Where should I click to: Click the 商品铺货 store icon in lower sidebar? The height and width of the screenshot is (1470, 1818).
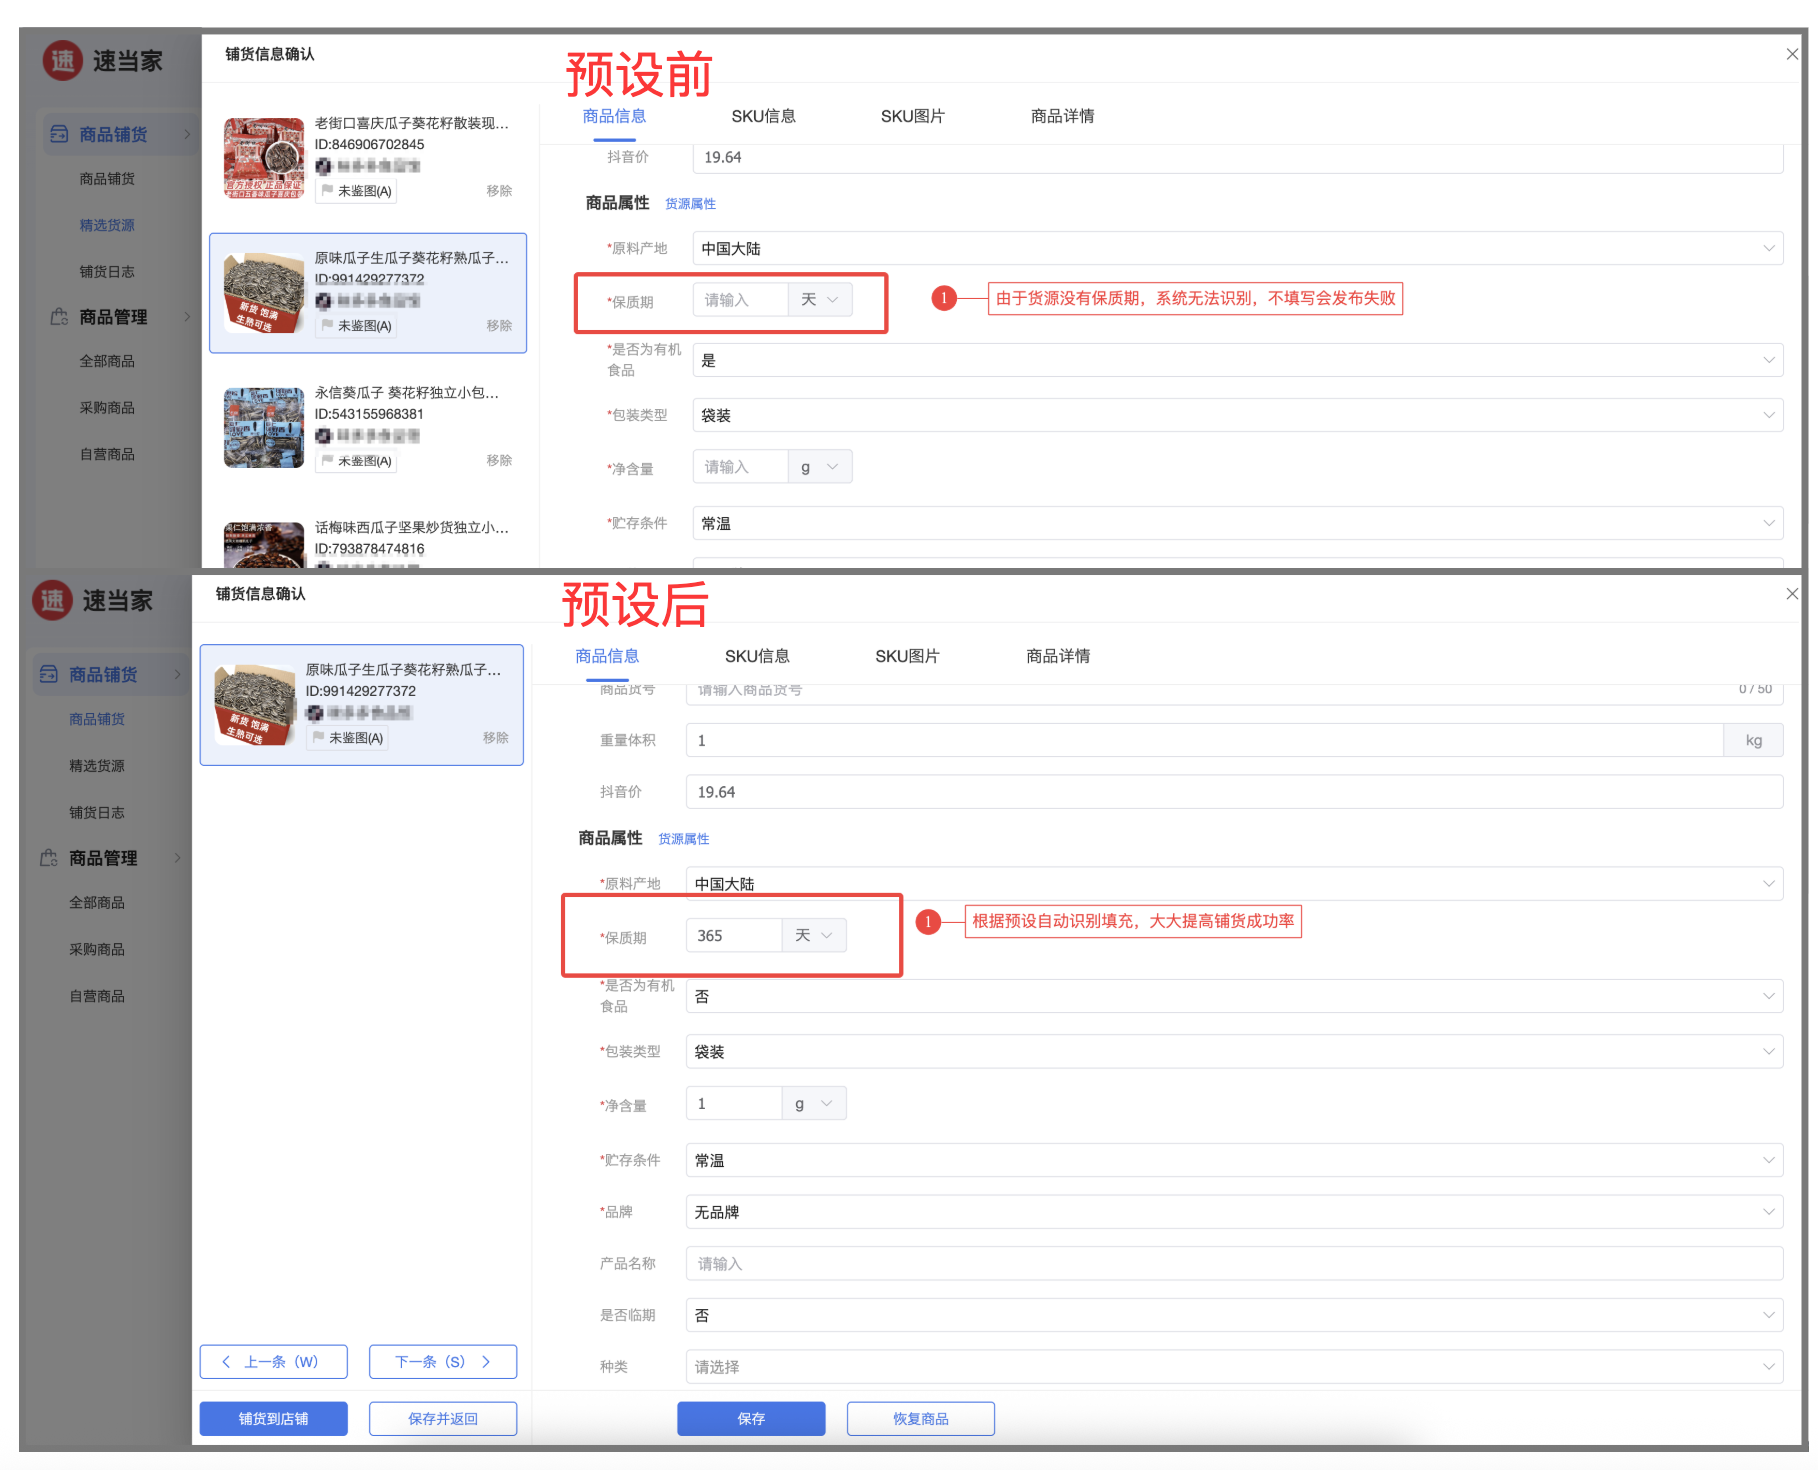[x=48, y=675]
